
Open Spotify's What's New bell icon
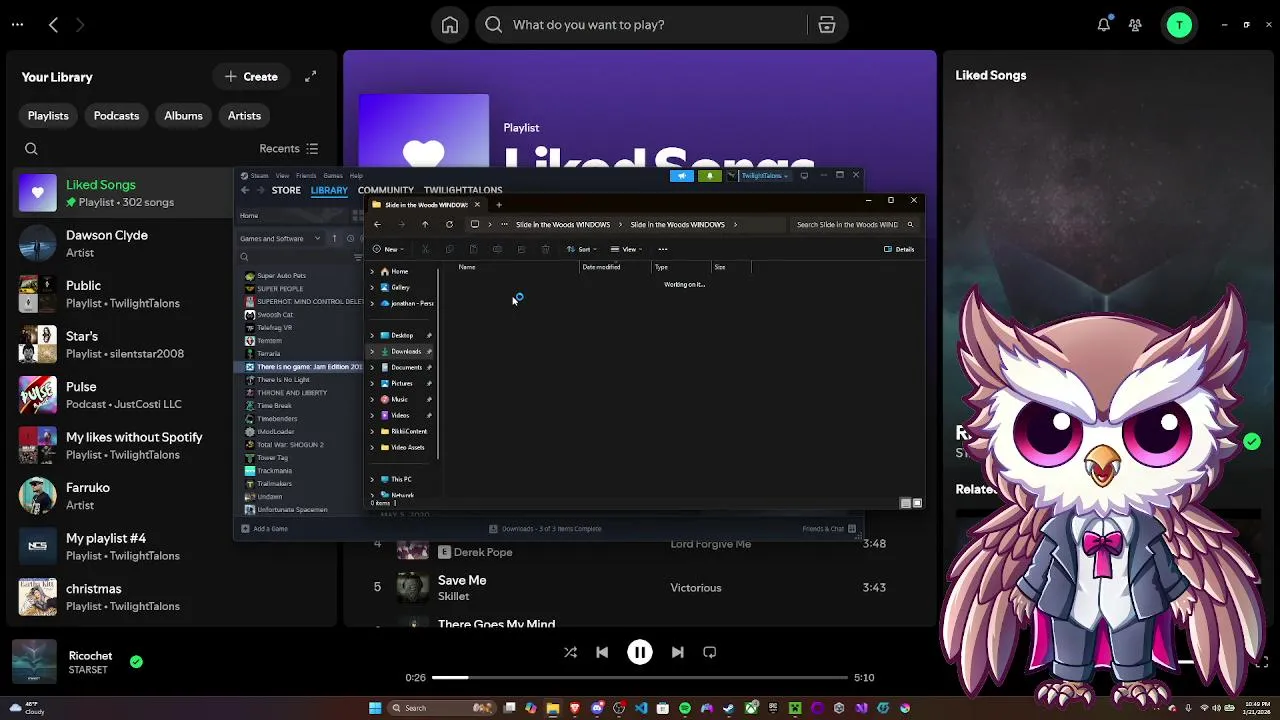coord(1104,25)
